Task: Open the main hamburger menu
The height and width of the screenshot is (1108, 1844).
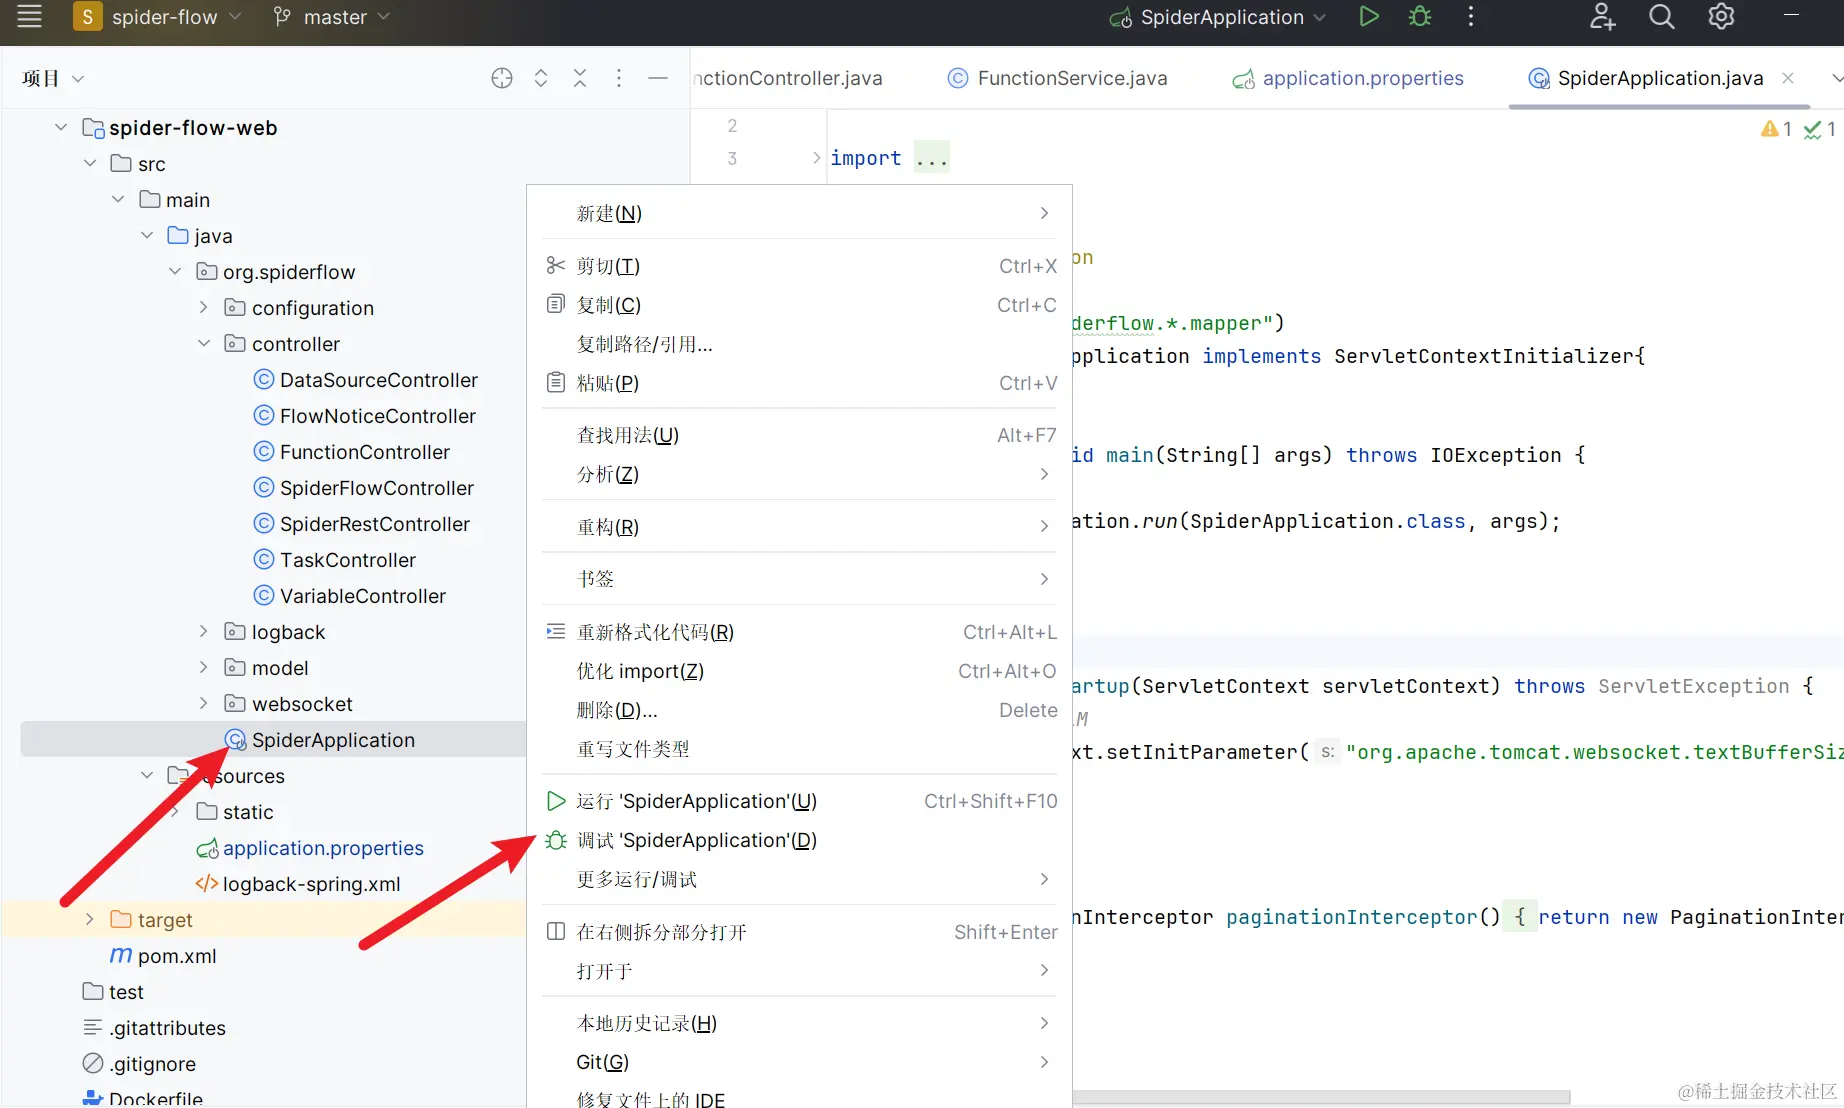Action: click(30, 17)
